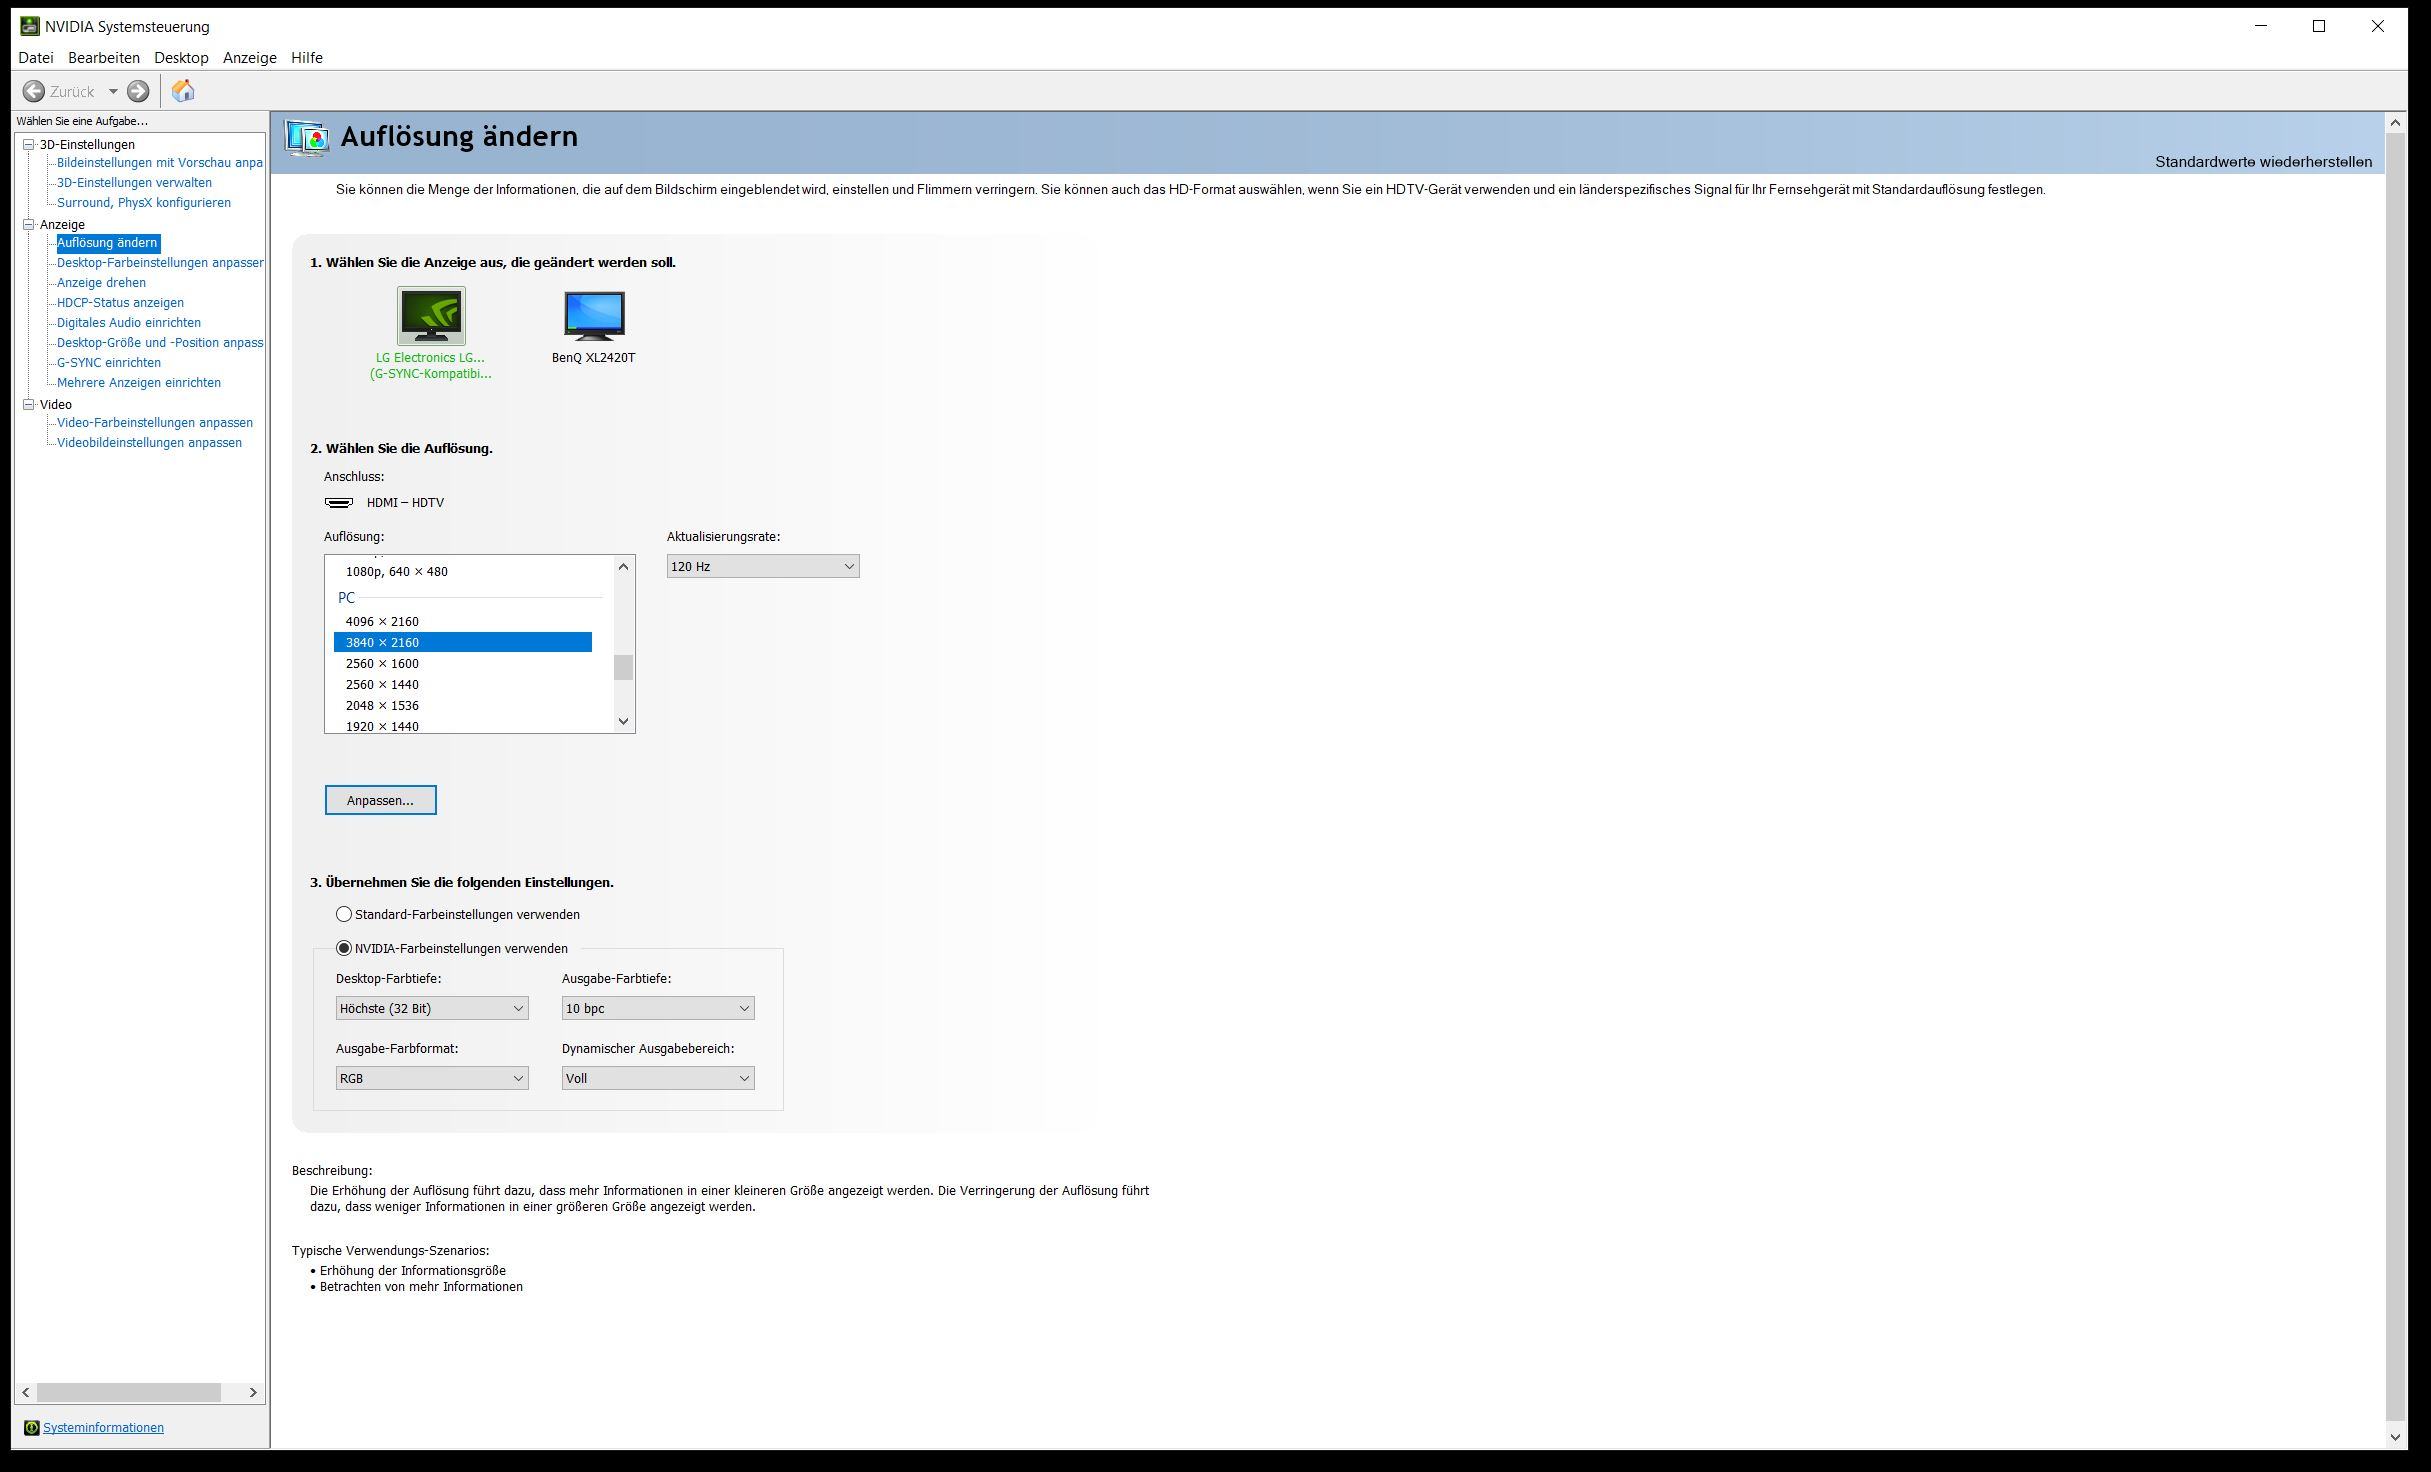Open the Hilfe menu
The height and width of the screenshot is (1472, 2431).
pos(307,58)
